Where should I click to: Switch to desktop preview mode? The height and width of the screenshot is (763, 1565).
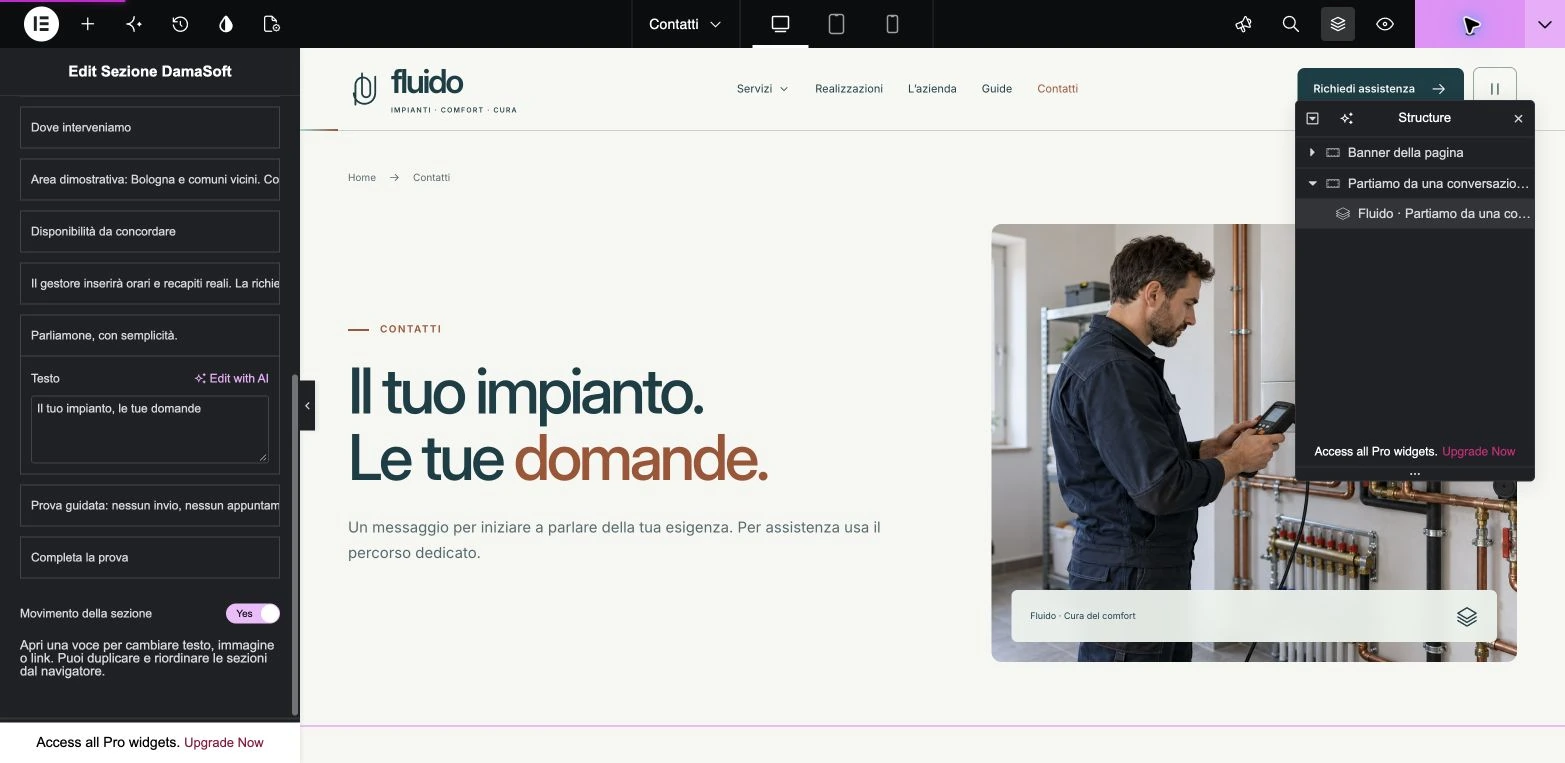780,24
